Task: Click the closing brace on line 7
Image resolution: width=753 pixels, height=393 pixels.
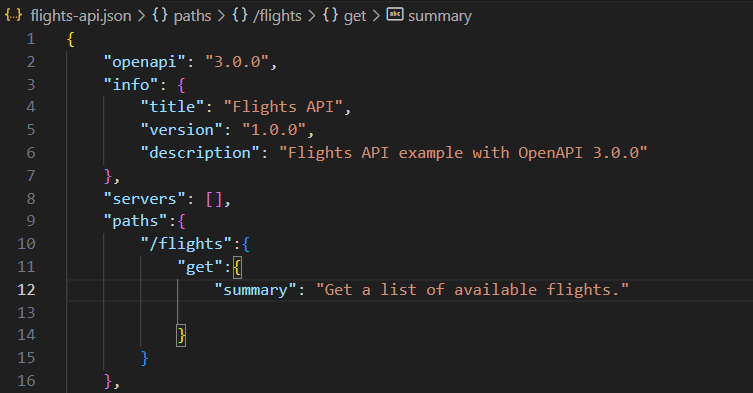Action: (x=108, y=176)
